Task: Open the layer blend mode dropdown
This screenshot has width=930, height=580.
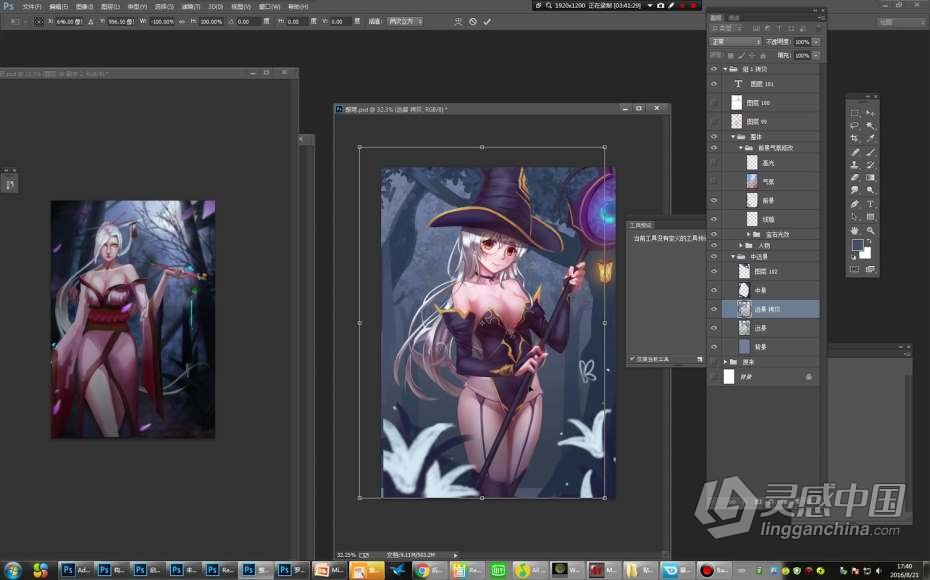Action: pyautogui.click(x=735, y=42)
